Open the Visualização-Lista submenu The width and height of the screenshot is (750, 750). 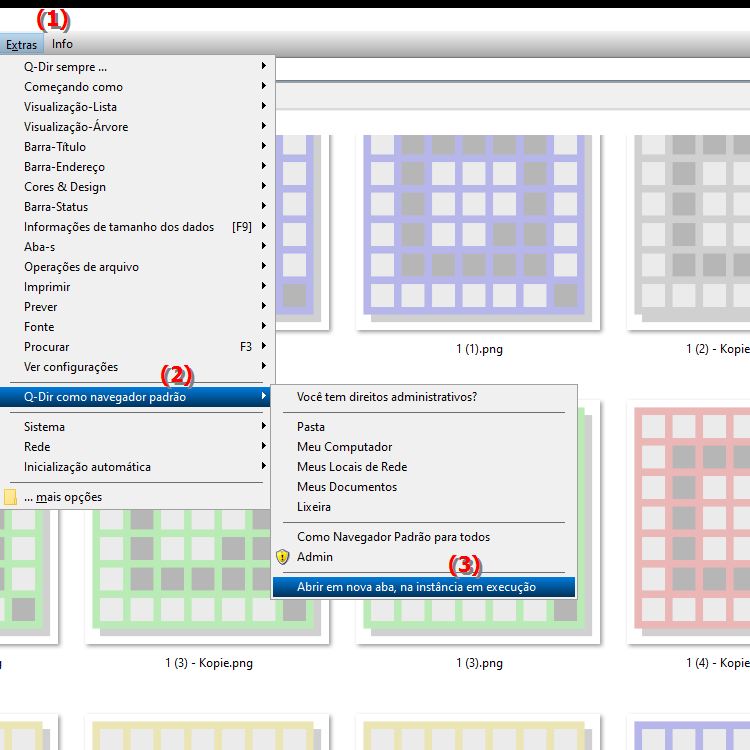(x=137, y=107)
